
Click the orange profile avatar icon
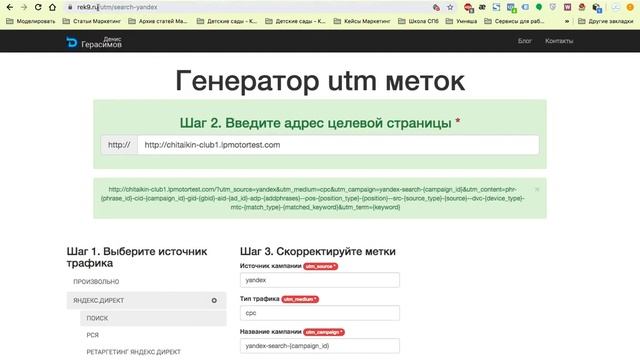pos(630,7)
